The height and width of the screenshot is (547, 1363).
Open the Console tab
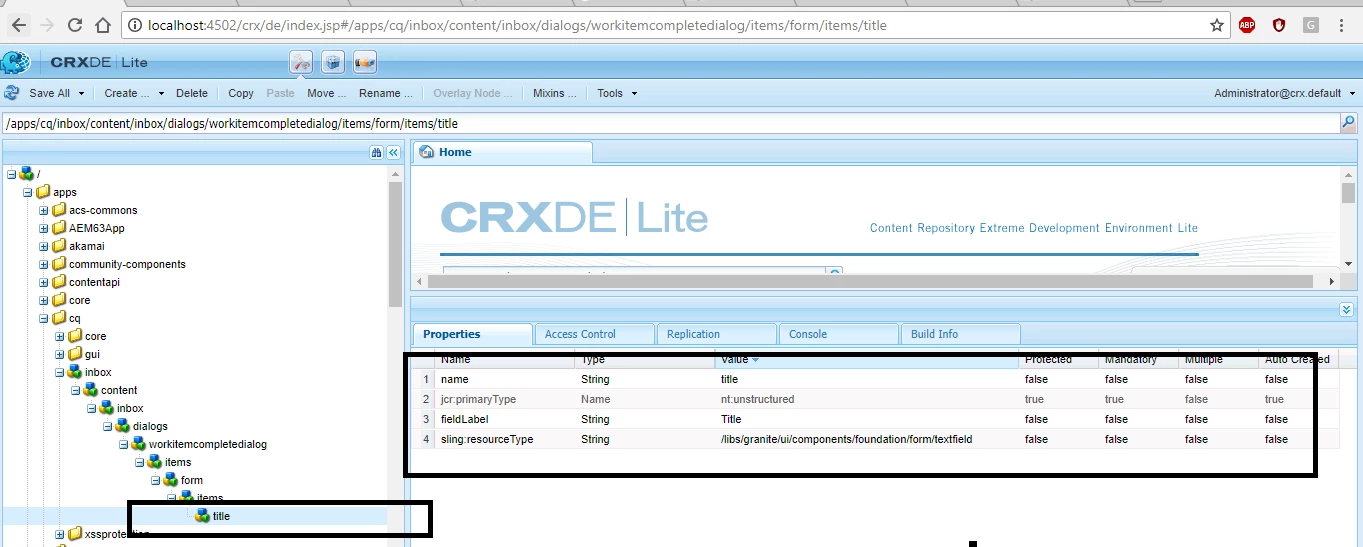tap(838, 334)
